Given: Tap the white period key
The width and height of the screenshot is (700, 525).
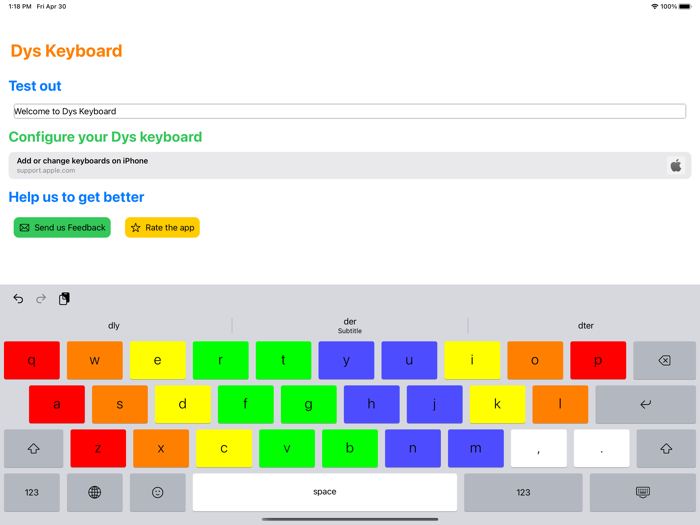Looking at the screenshot, I should coord(602,449).
